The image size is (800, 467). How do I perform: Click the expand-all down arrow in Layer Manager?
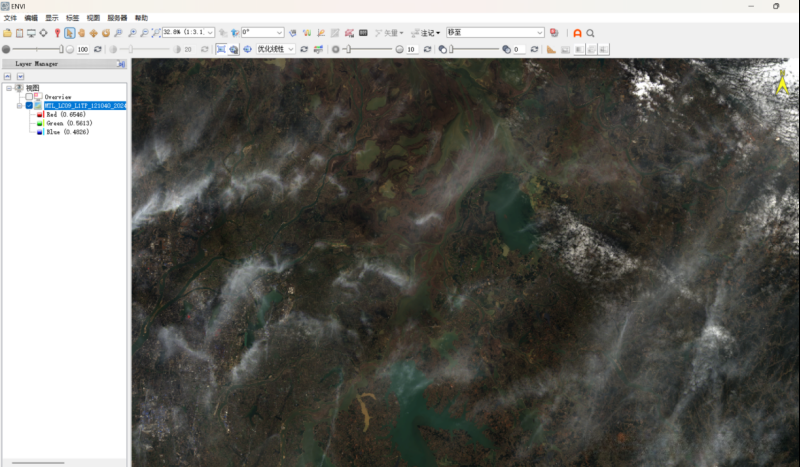point(19,76)
